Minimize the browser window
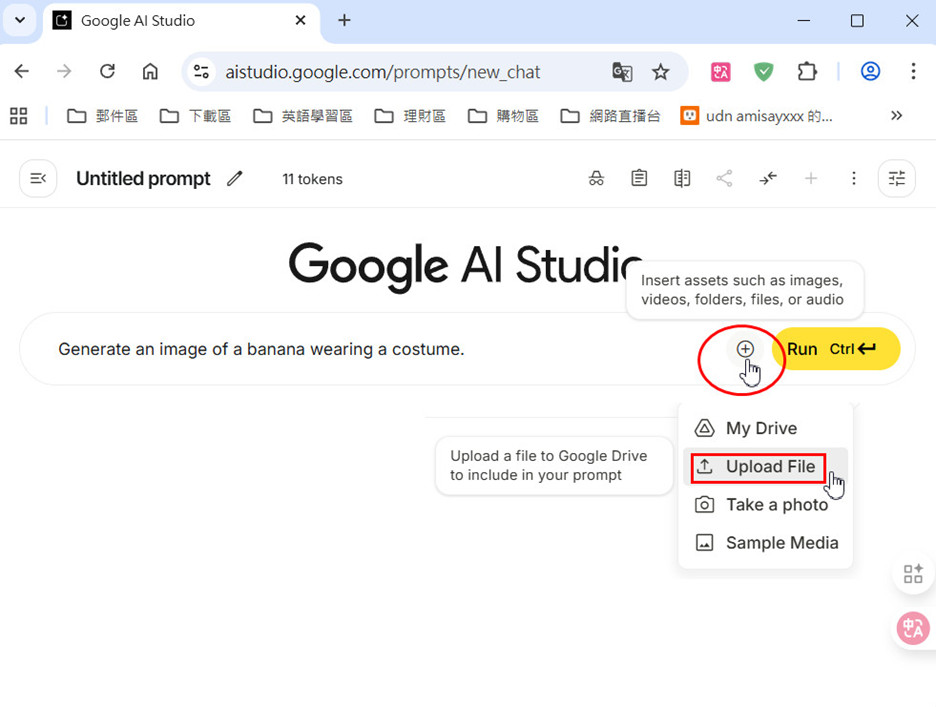 click(804, 20)
